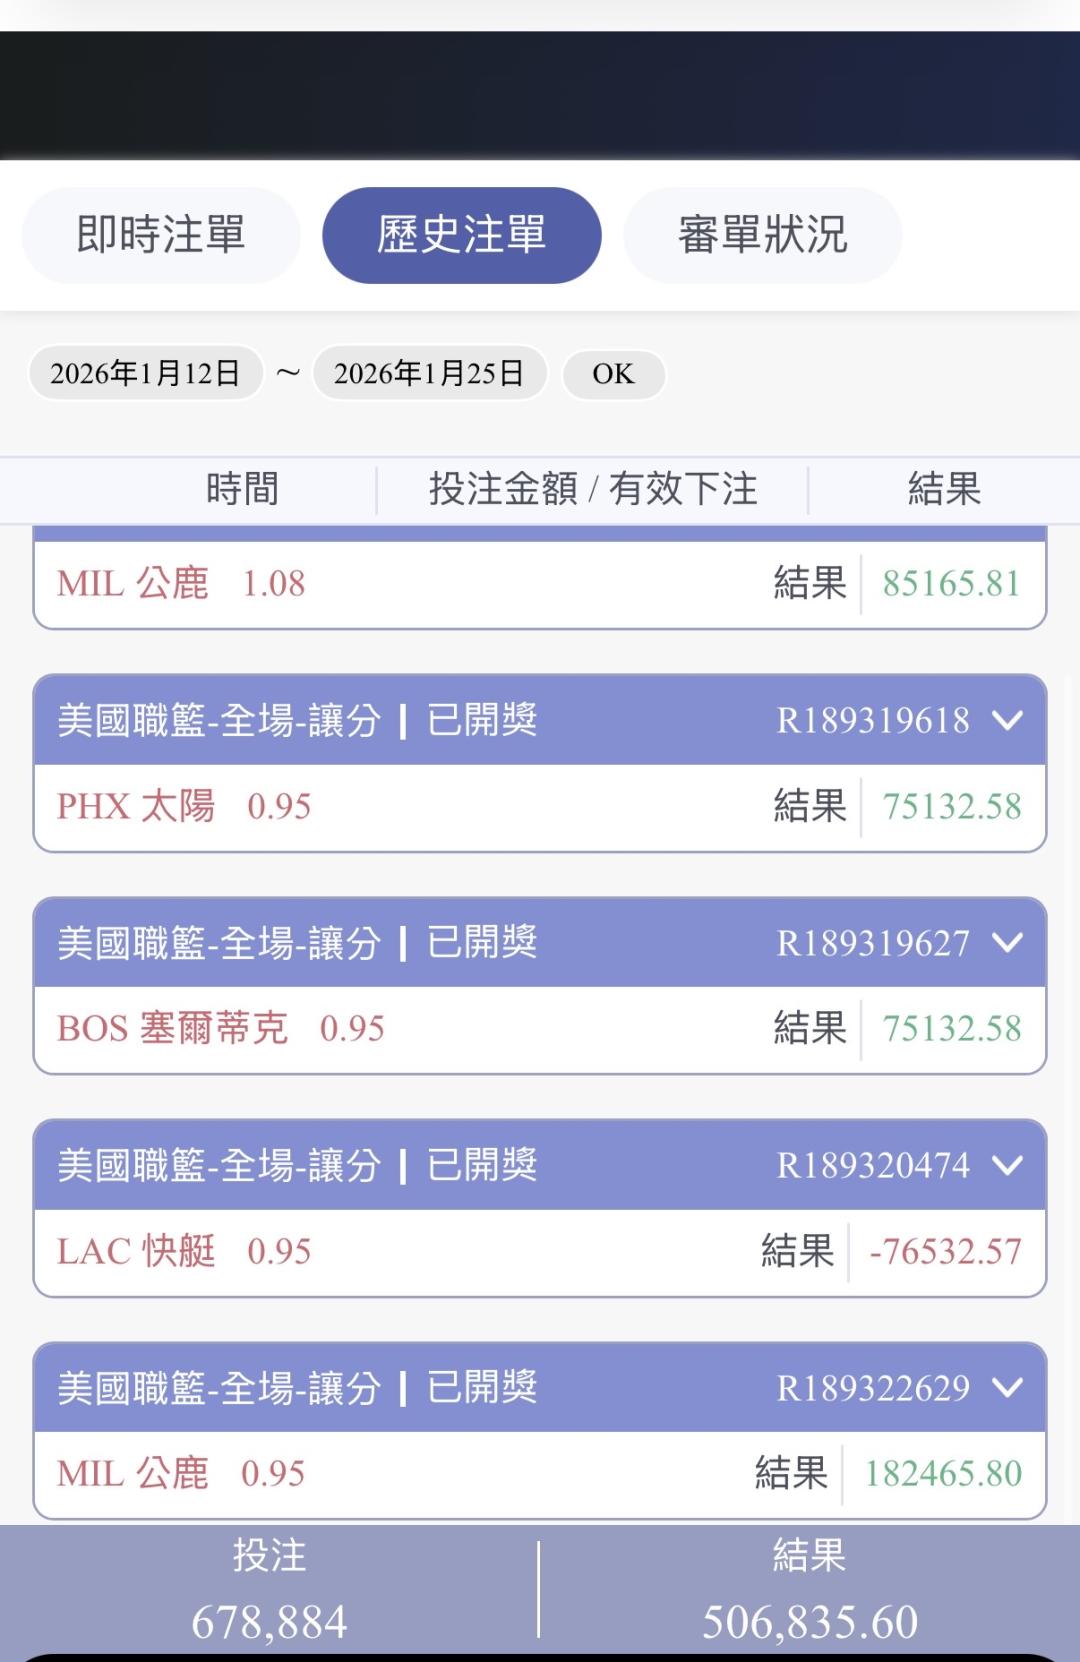Expand bet slip R189319618 chevron
The height and width of the screenshot is (1662, 1080).
1008,720
